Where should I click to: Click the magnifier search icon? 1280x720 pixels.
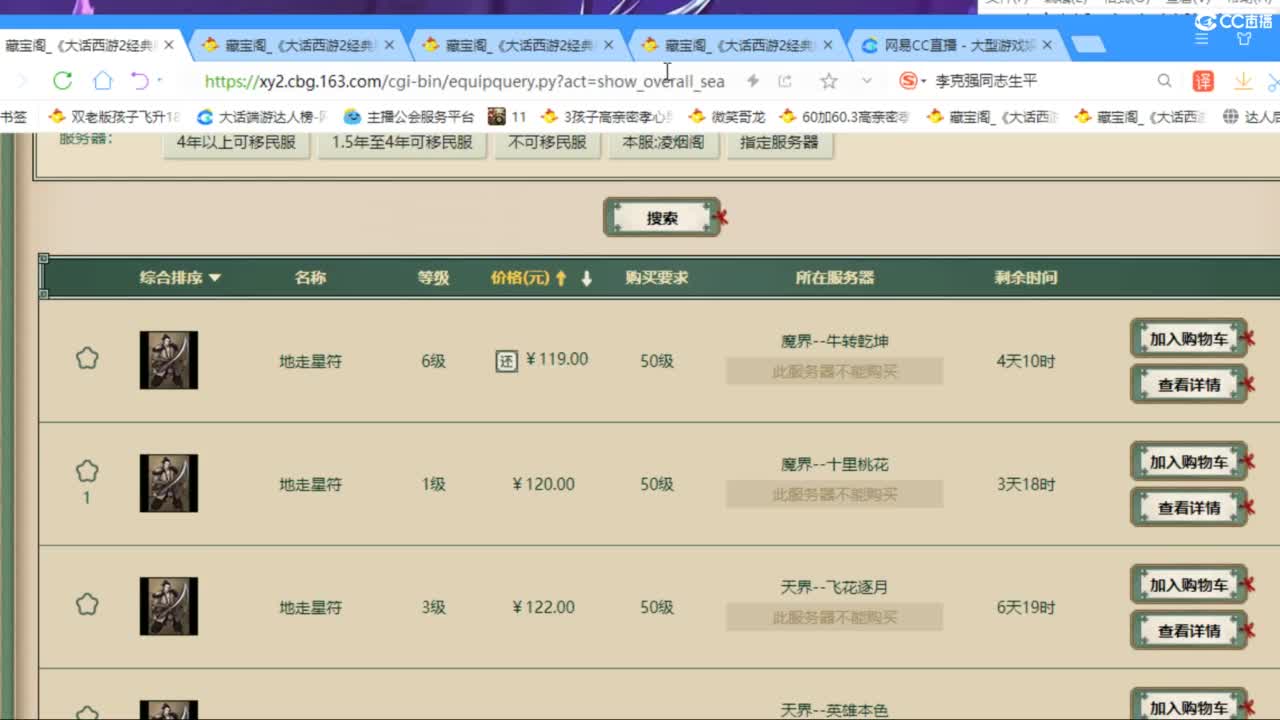(1164, 81)
